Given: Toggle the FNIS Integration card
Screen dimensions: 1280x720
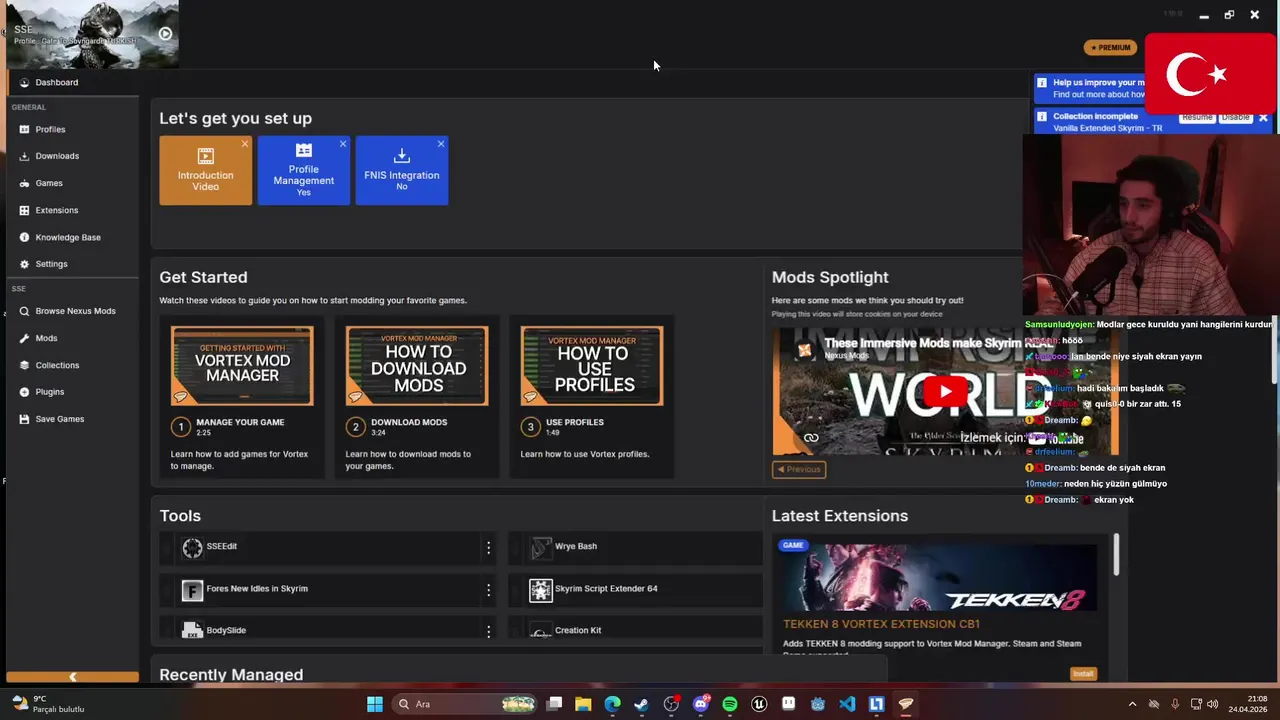Looking at the screenshot, I should click(x=402, y=171).
